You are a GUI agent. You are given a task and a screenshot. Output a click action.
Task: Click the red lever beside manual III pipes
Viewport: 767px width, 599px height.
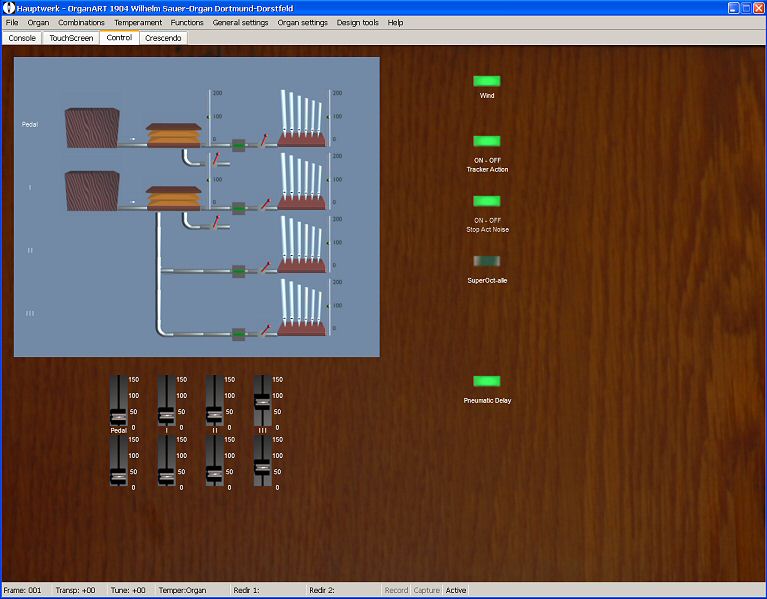(265, 330)
